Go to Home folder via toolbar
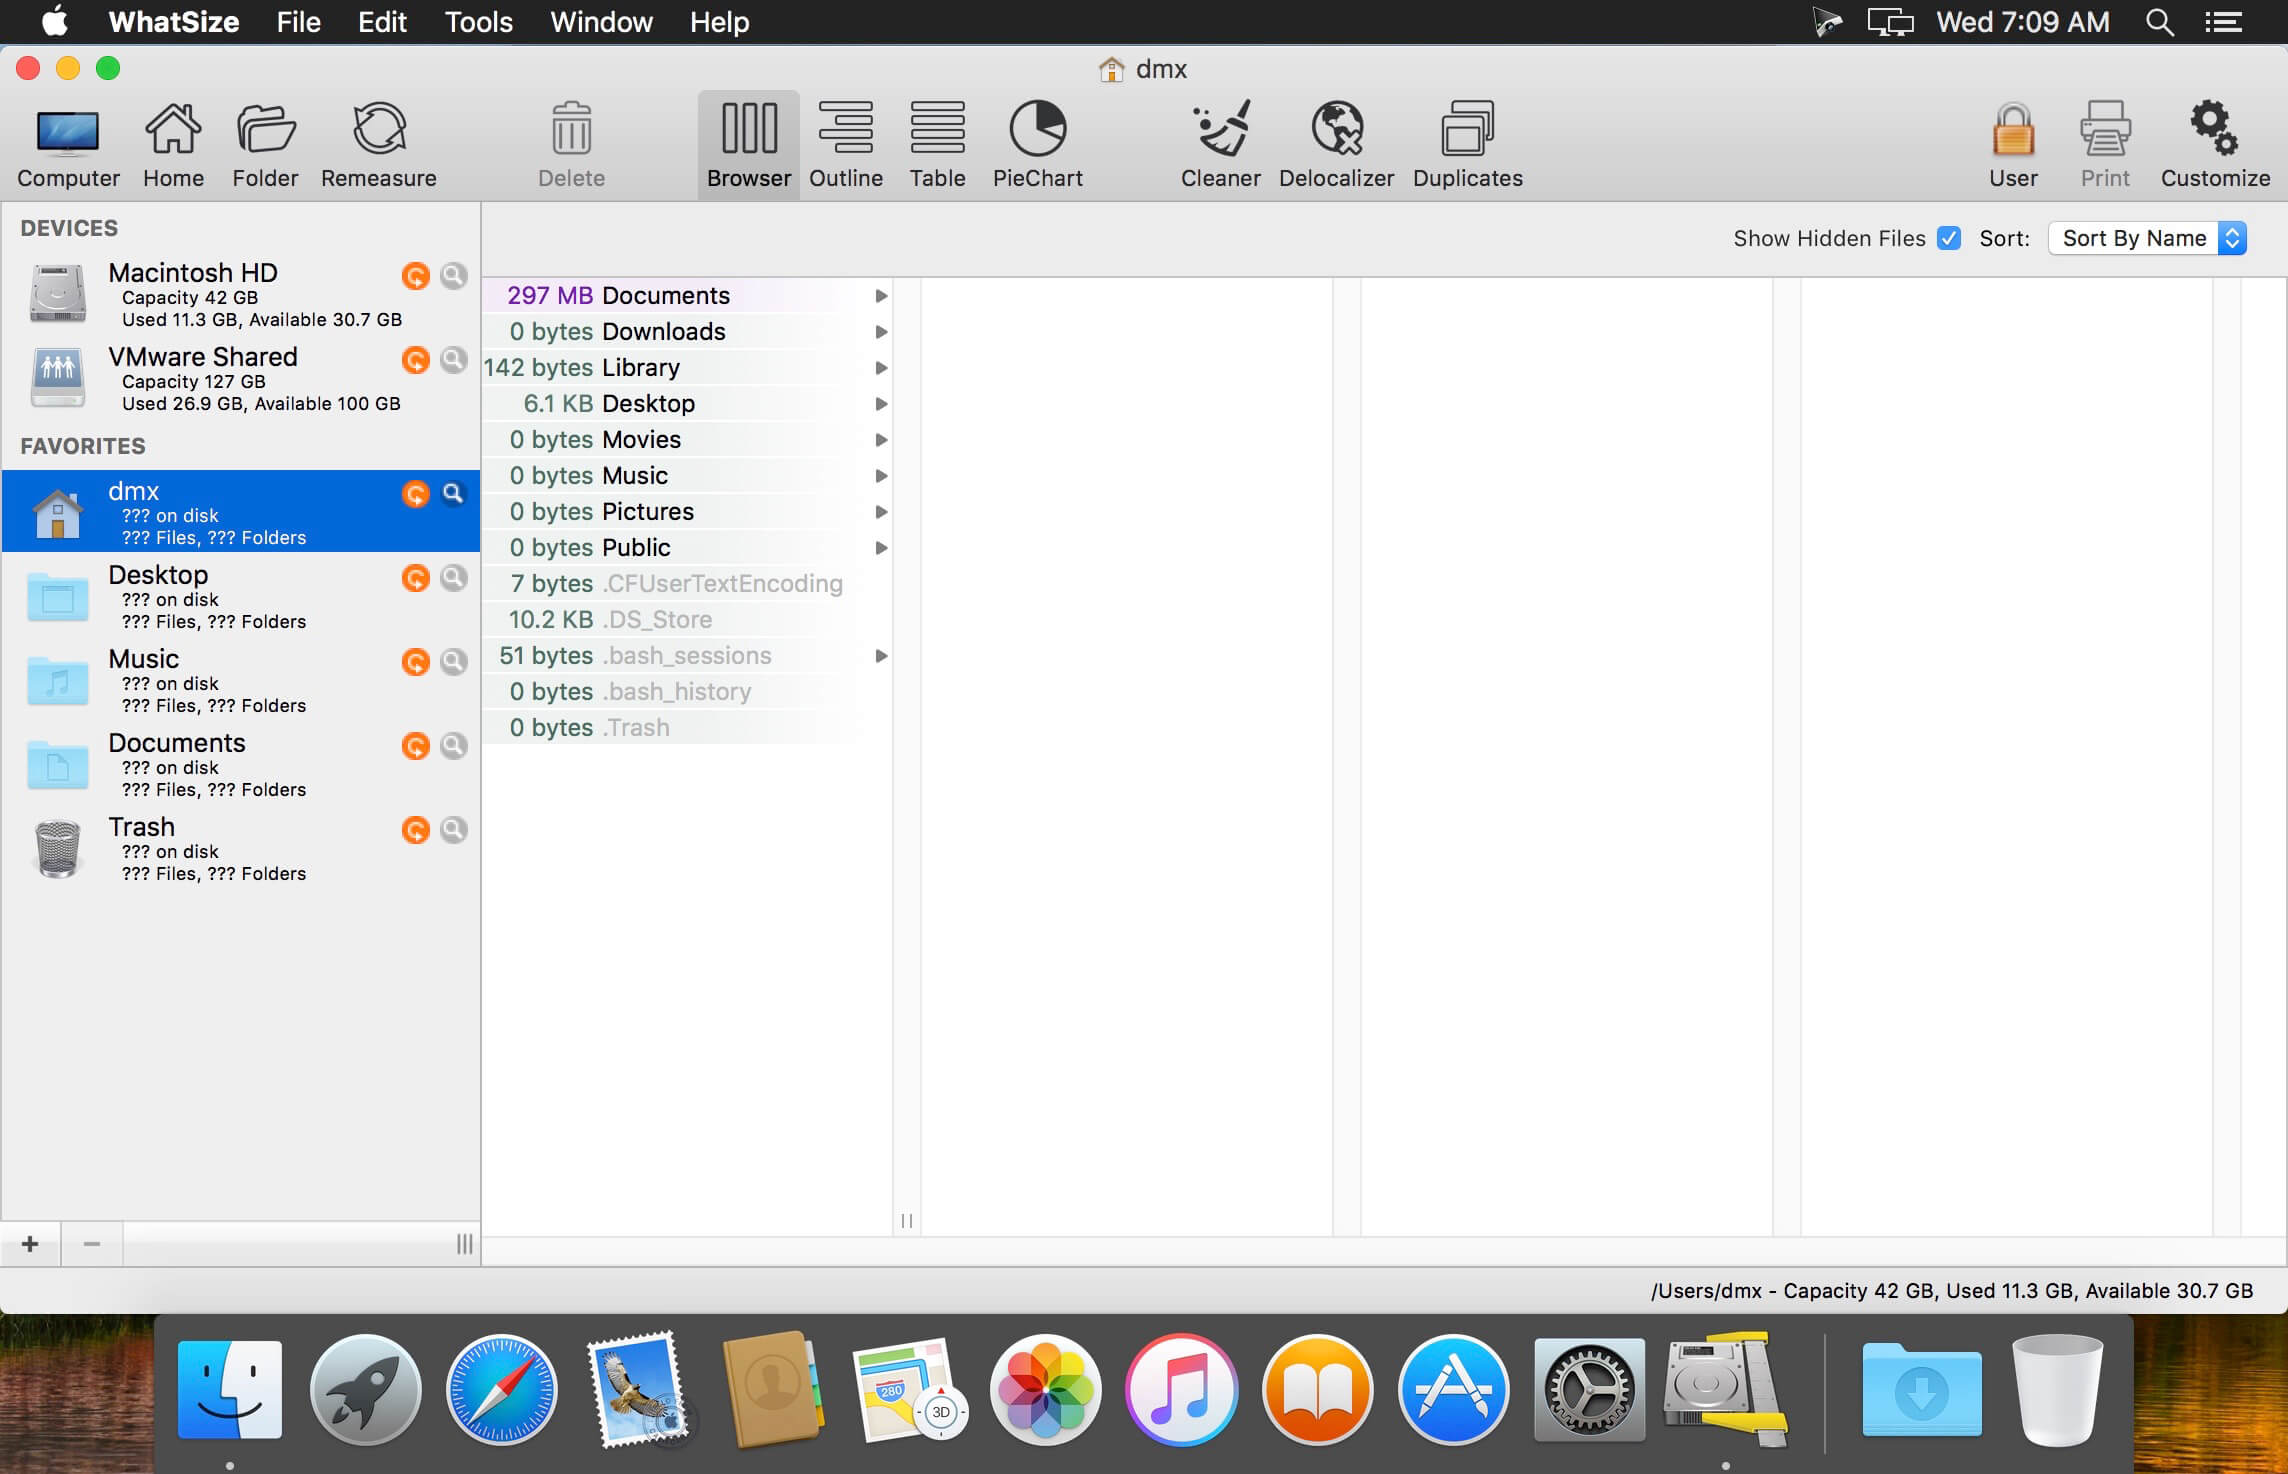This screenshot has width=2288, height=1474. tap(173, 145)
